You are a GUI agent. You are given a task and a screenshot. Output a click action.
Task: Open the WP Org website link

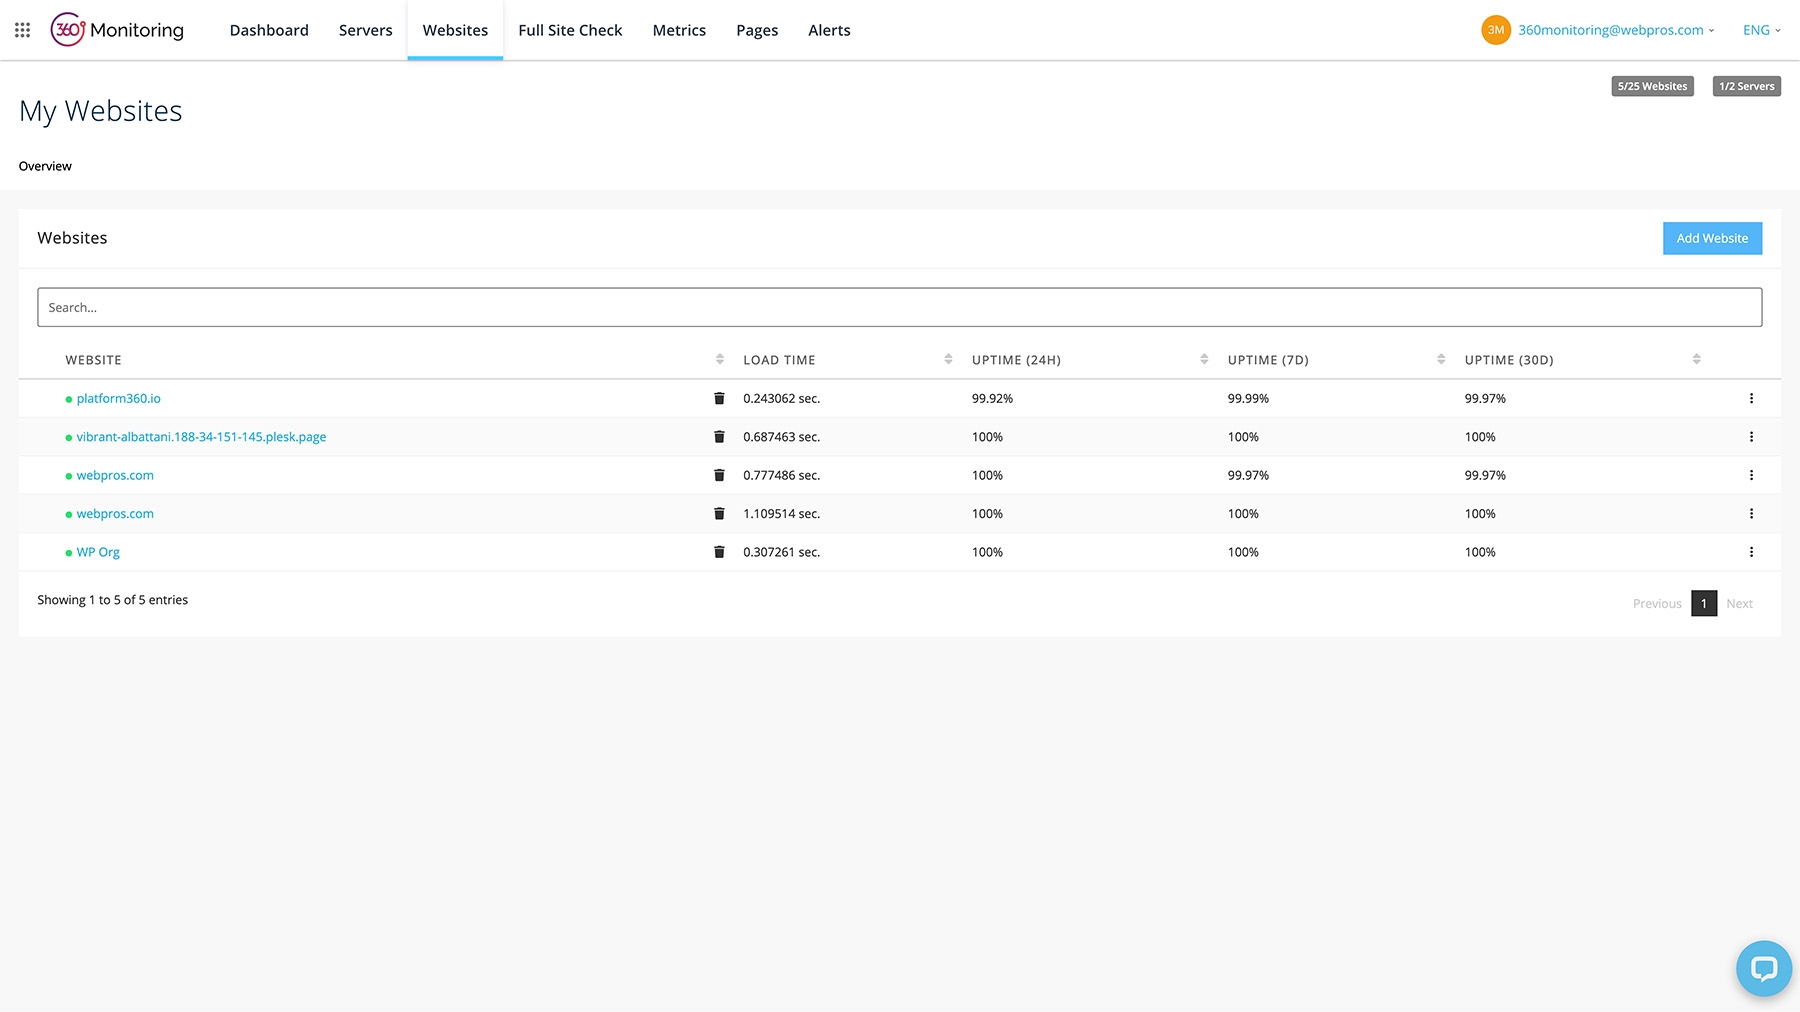98,552
